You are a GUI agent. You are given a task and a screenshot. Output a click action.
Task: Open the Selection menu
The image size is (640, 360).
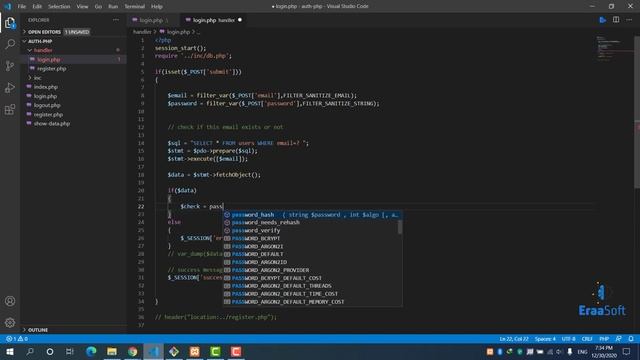[59, 7]
